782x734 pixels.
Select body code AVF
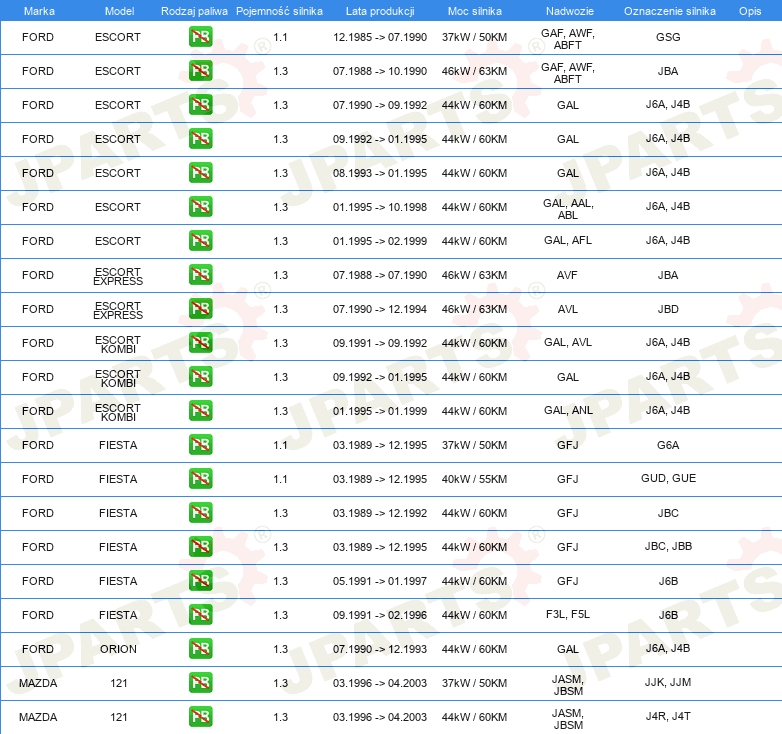pyautogui.click(x=567, y=275)
